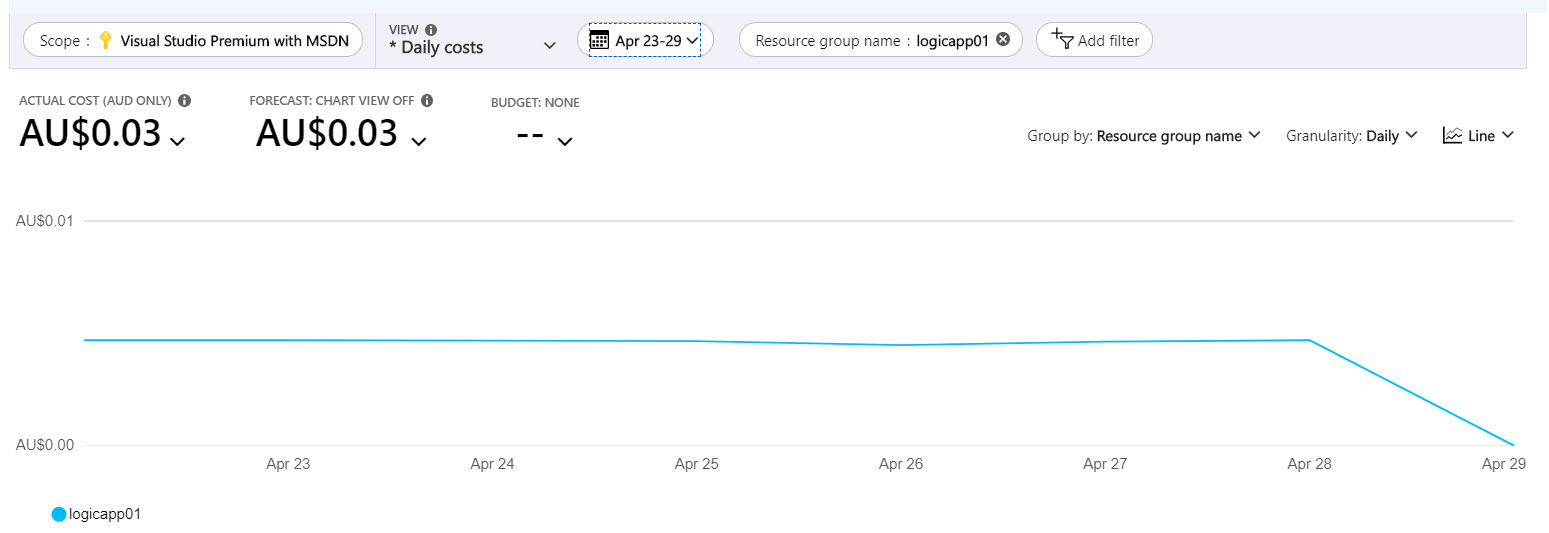Open Group by Resource group name dropdown
This screenshot has height=533, width=1549.
[1144, 136]
